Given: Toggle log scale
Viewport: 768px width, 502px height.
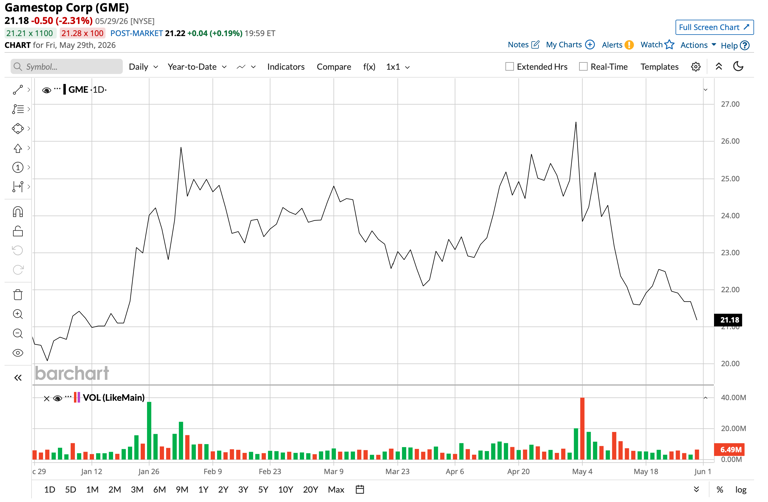Looking at the screenshot, I should tap(741, 490).
